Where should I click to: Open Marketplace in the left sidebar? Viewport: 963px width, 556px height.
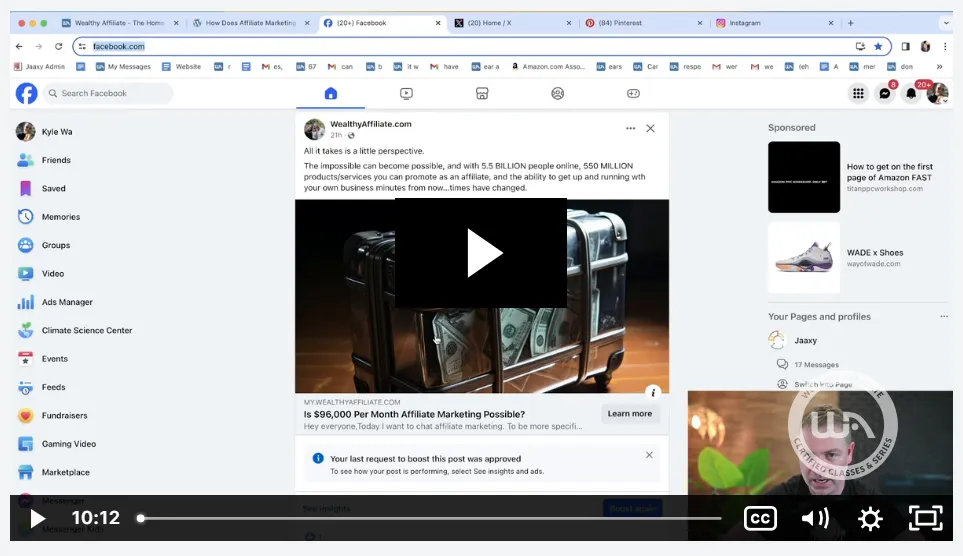(x=66, y=472)
